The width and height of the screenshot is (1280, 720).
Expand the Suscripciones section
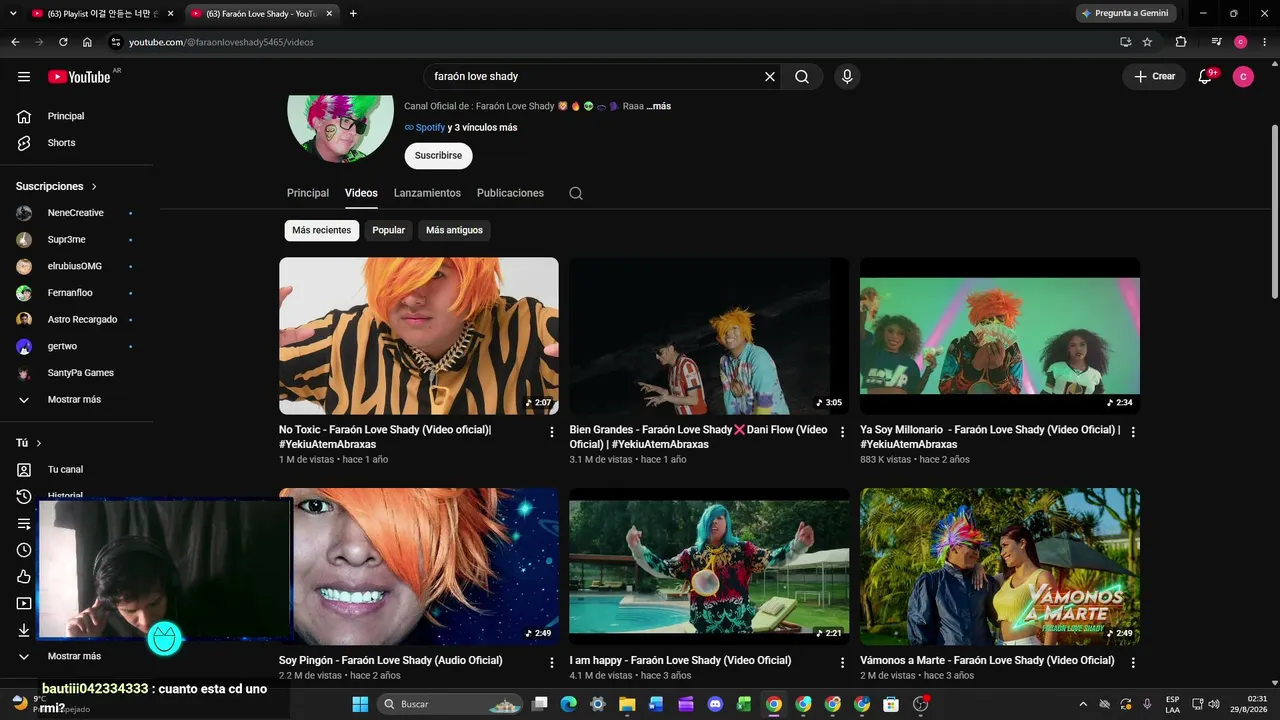point(57,187)
